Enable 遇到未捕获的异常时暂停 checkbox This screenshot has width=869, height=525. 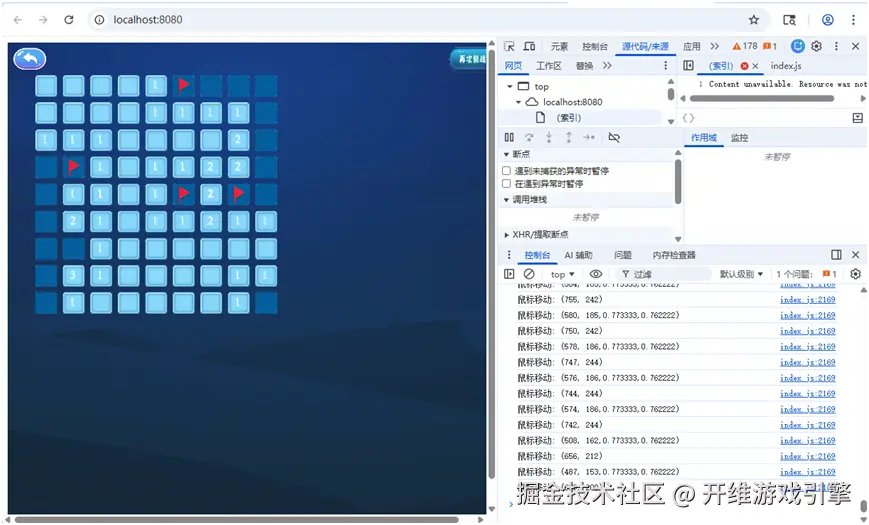[507, 171]
